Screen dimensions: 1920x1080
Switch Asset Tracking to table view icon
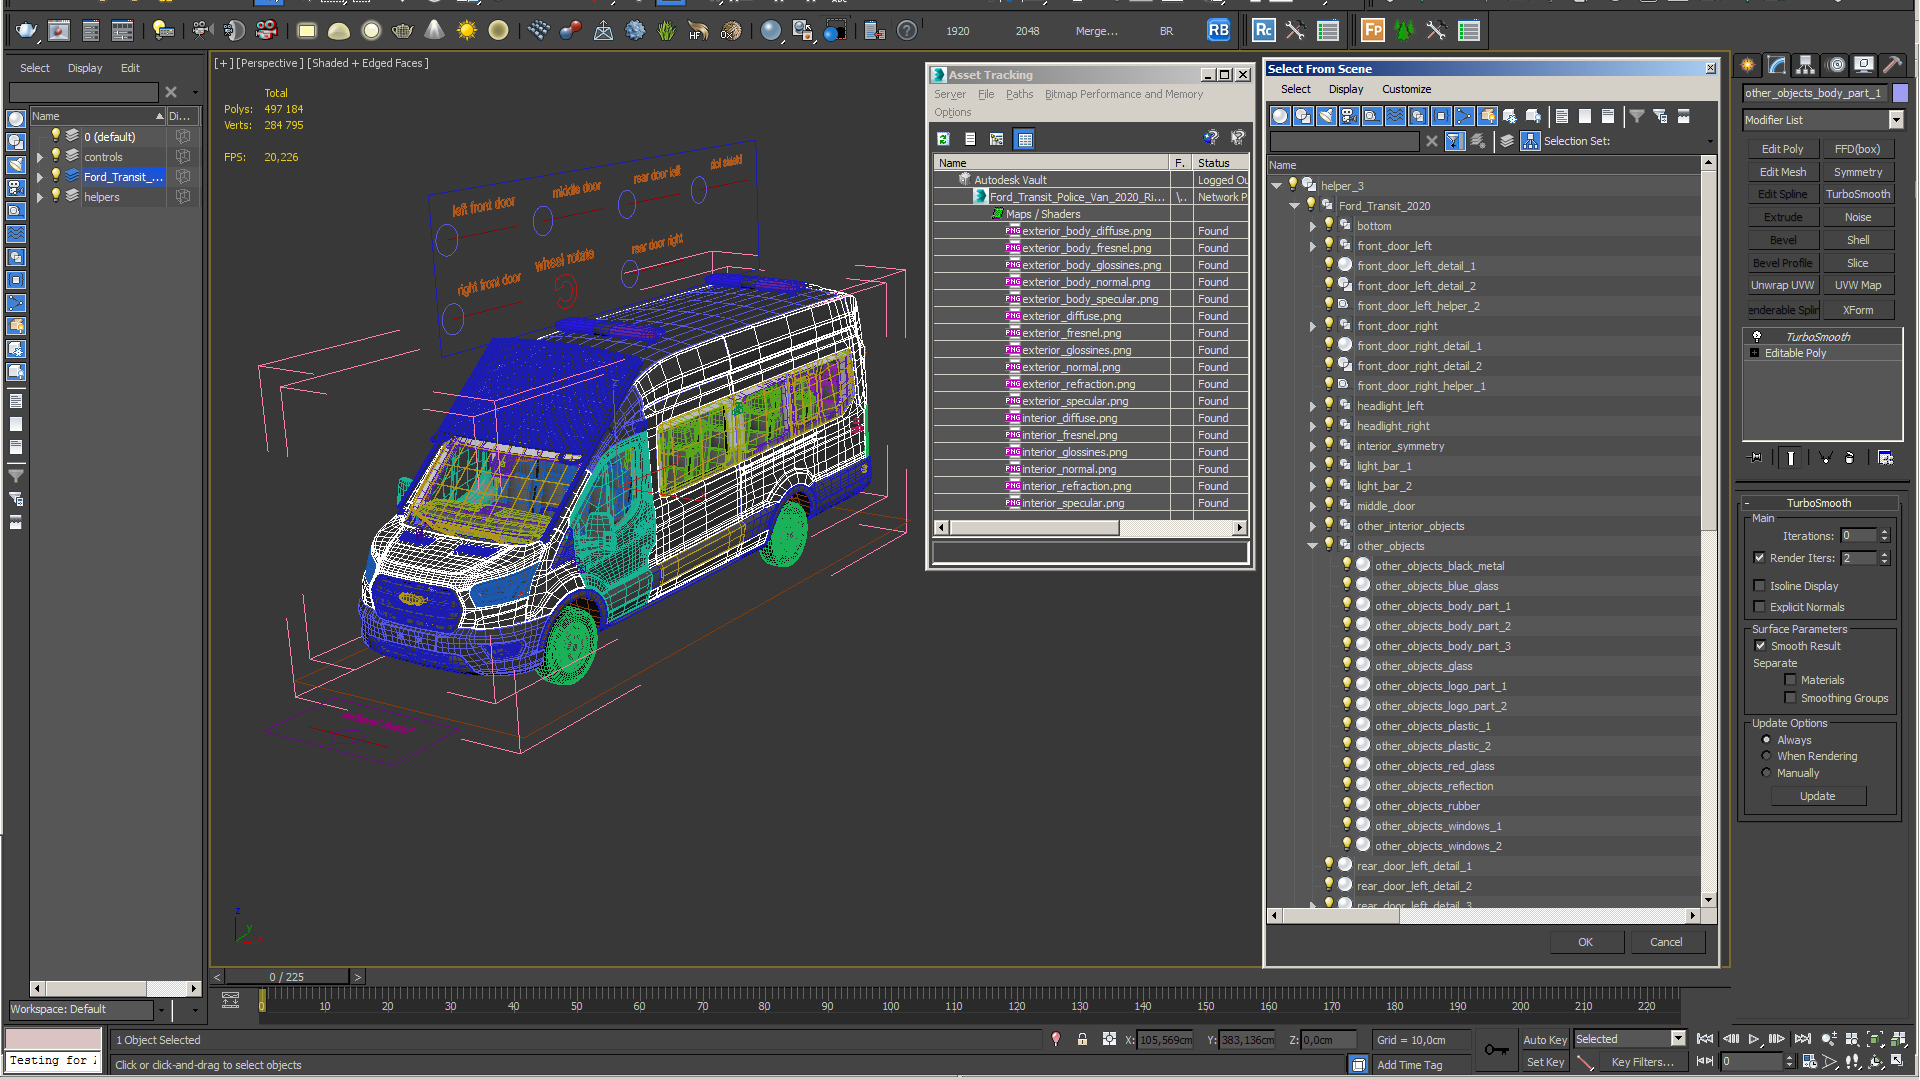pos(1024,139)
